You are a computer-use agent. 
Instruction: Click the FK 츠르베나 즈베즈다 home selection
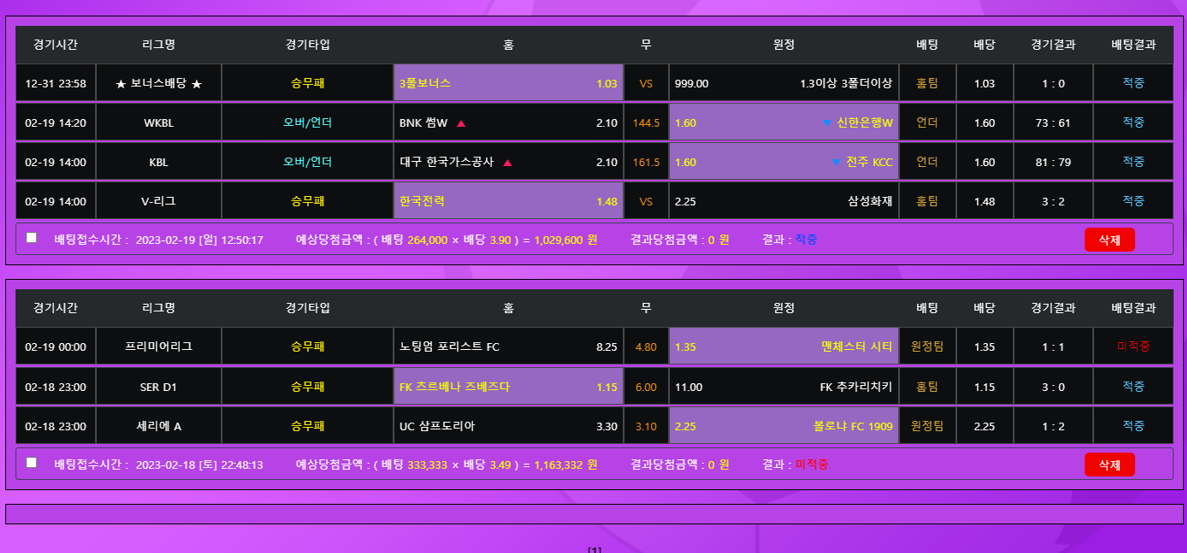click(x=508, y=387)
